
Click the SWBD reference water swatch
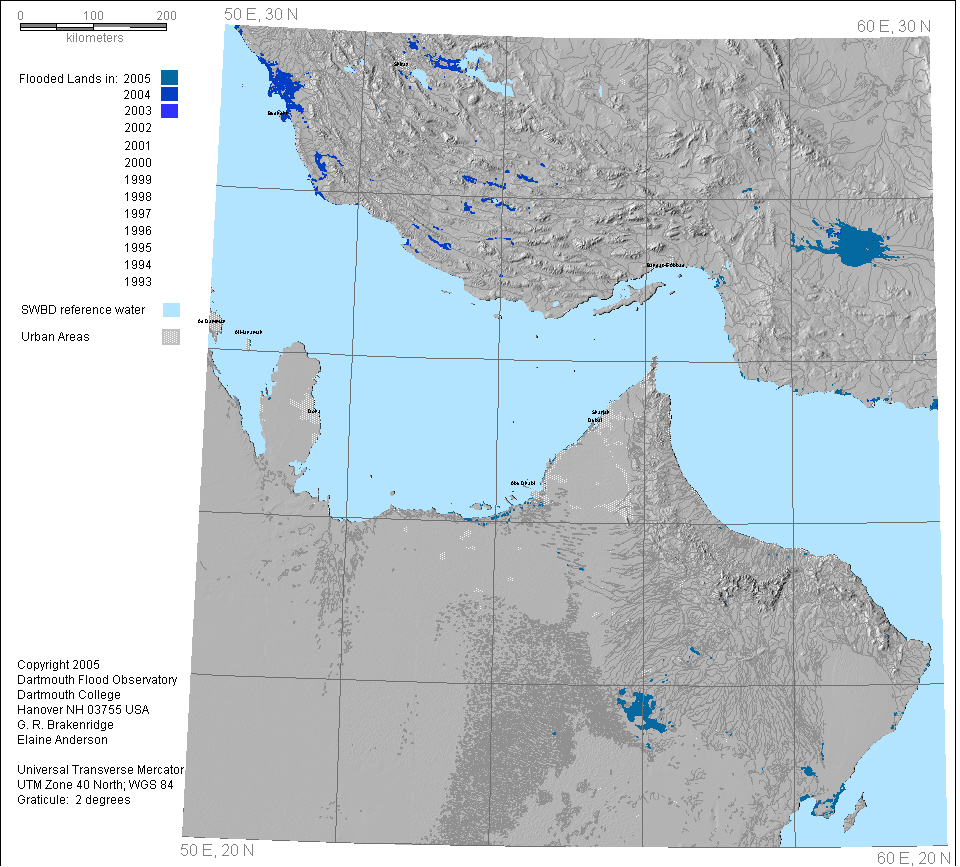click(x=171, y=310)
